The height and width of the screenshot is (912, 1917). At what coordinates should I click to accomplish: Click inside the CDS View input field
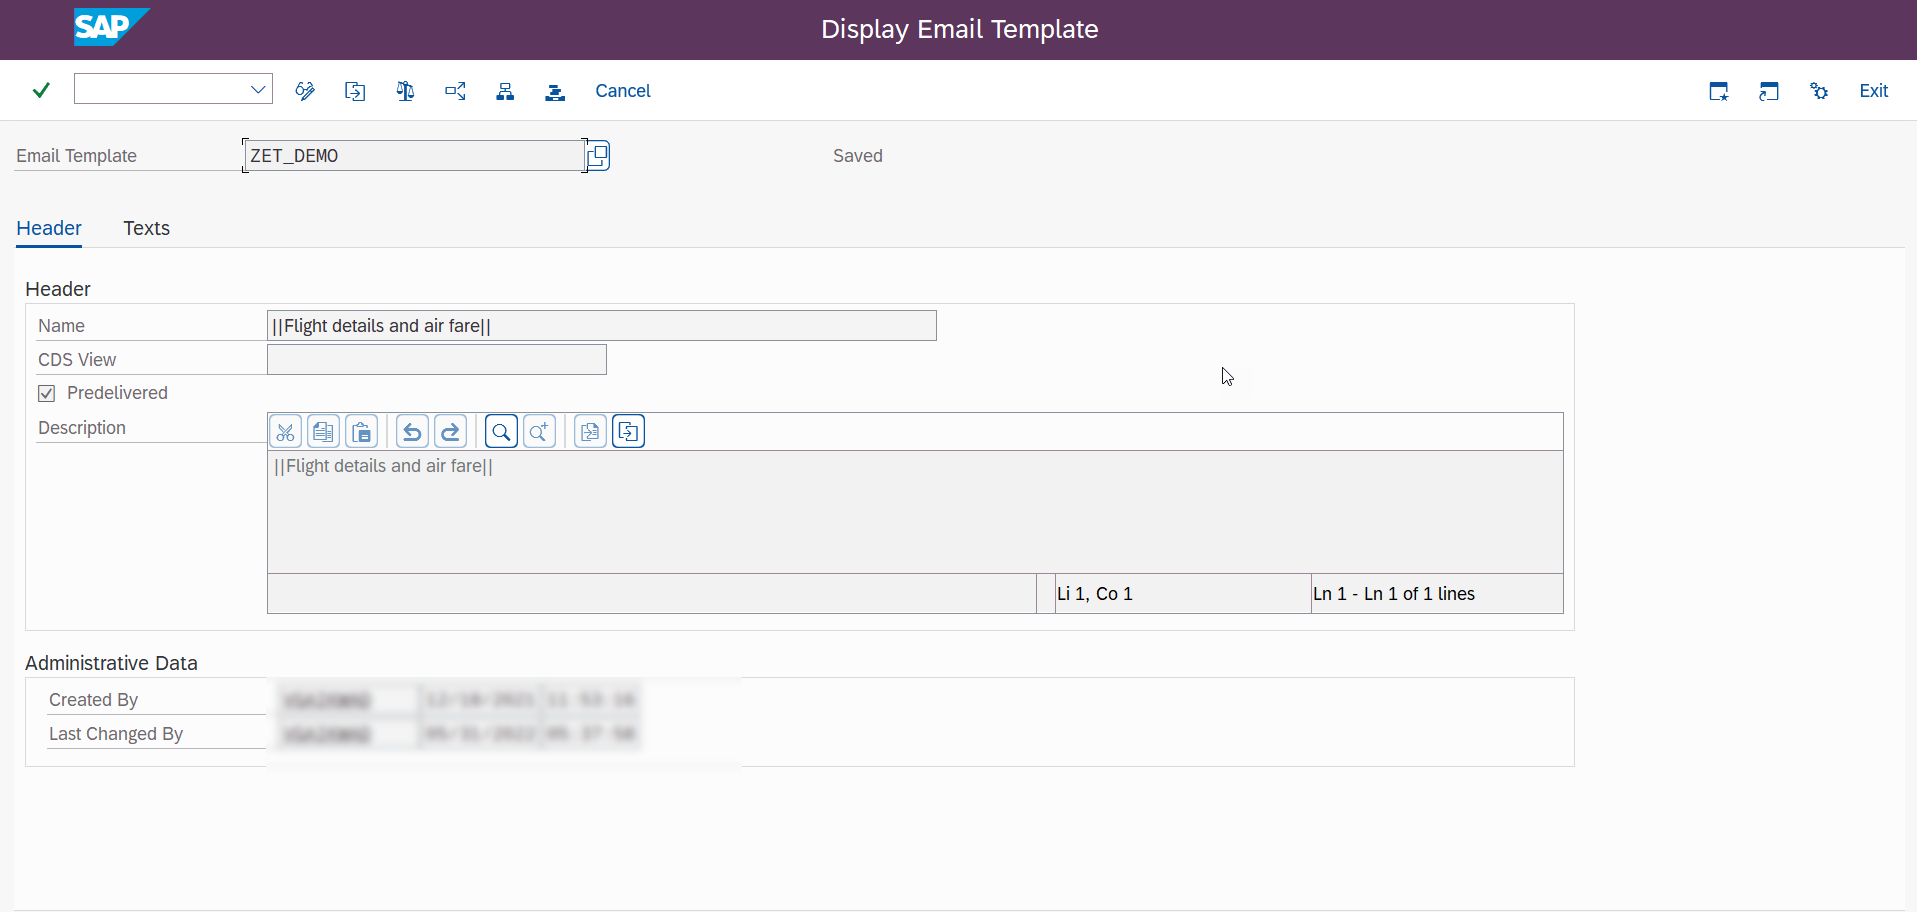[x=436, y=359]
